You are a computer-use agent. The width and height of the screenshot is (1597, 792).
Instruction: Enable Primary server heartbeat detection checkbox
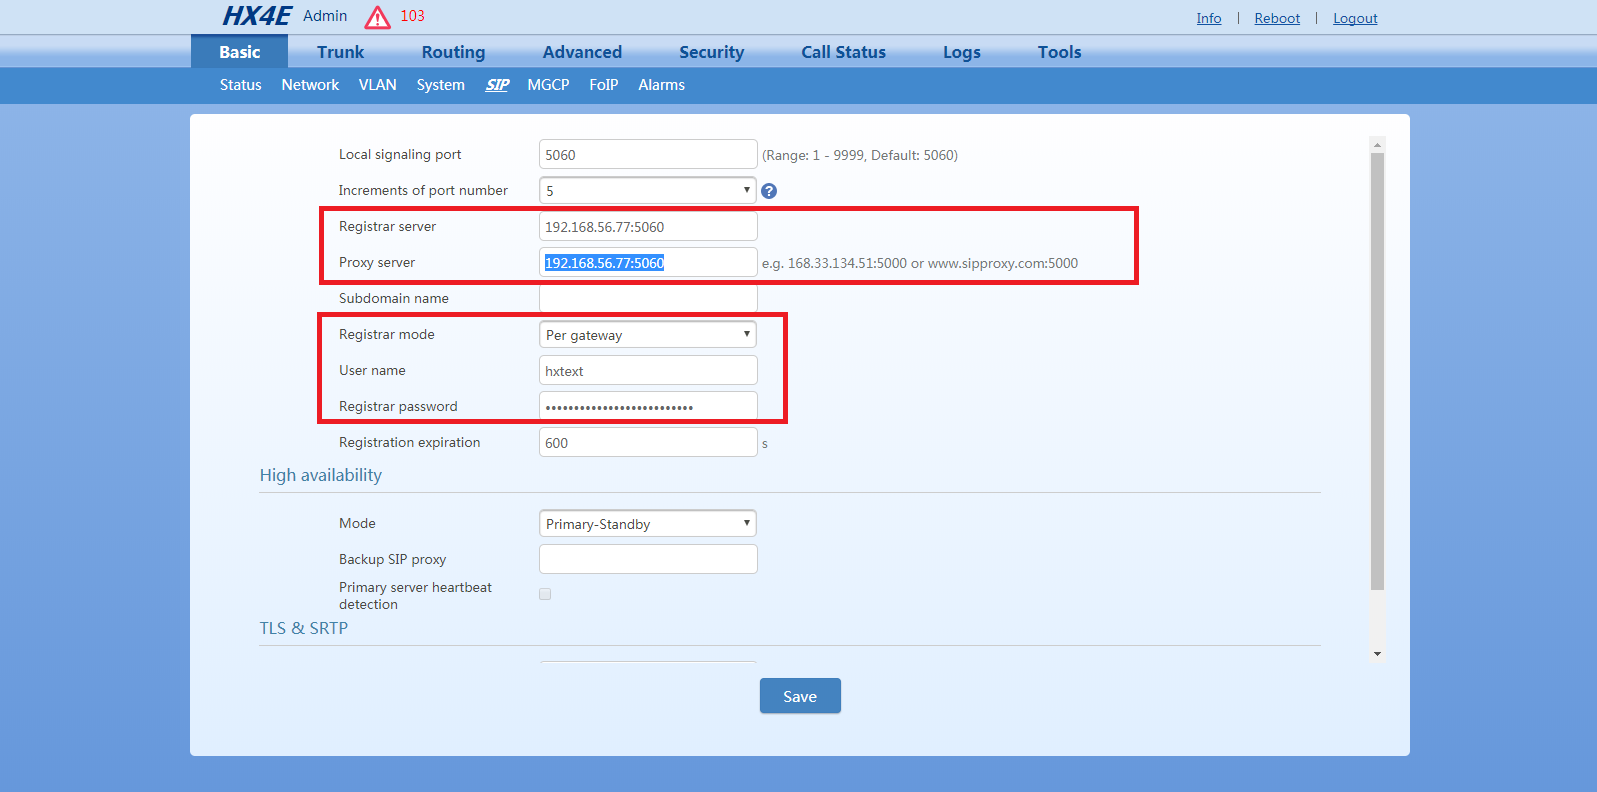545,594
